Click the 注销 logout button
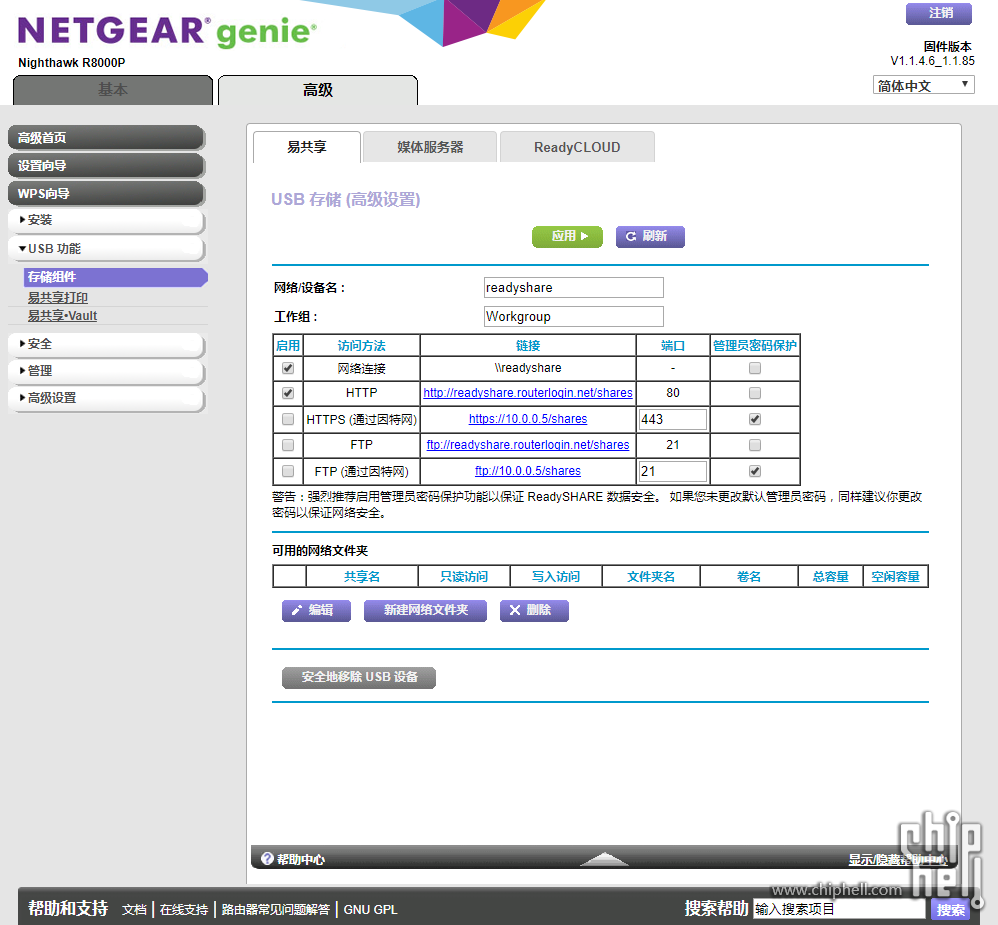This screenshot has height=925, width=998. (939, 13)
